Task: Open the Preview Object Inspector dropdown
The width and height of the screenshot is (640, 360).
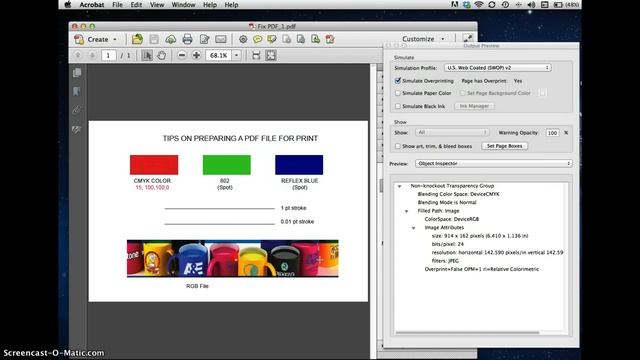Action: (493, 163)
